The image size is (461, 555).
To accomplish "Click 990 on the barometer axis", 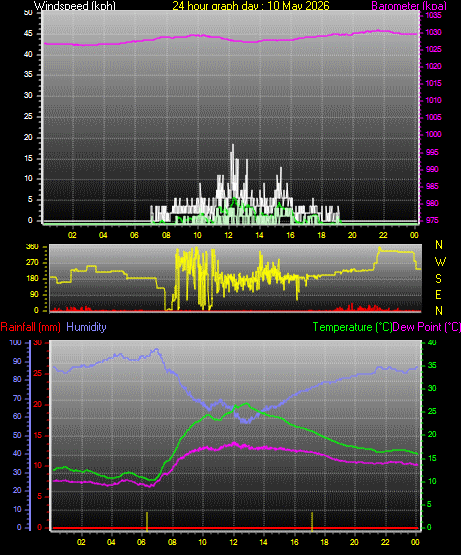I will pyautogui.click(x=432, y=169).
